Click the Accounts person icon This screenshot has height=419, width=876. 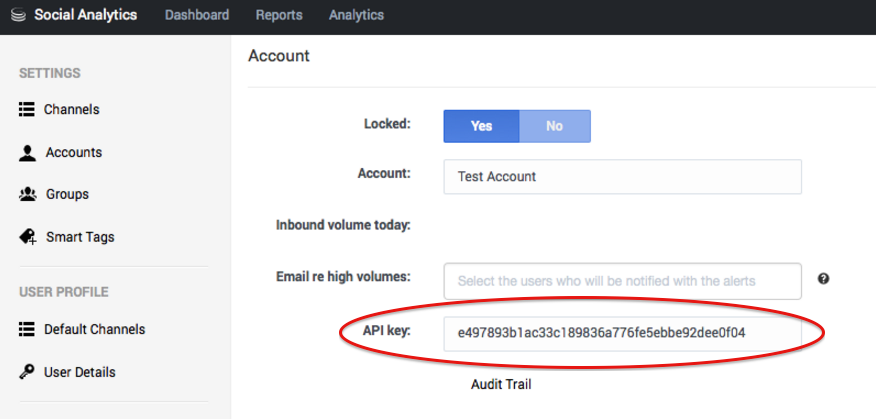[27, 152]
